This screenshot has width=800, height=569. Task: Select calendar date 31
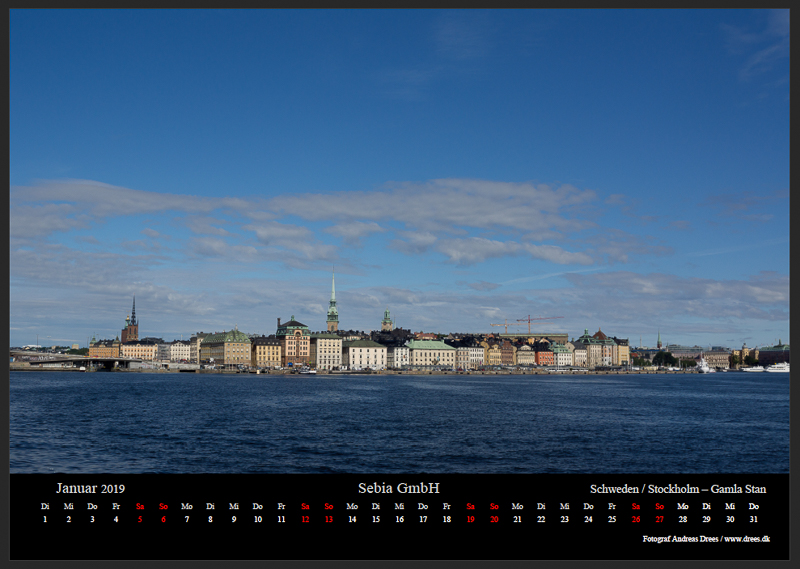[754, 519]
